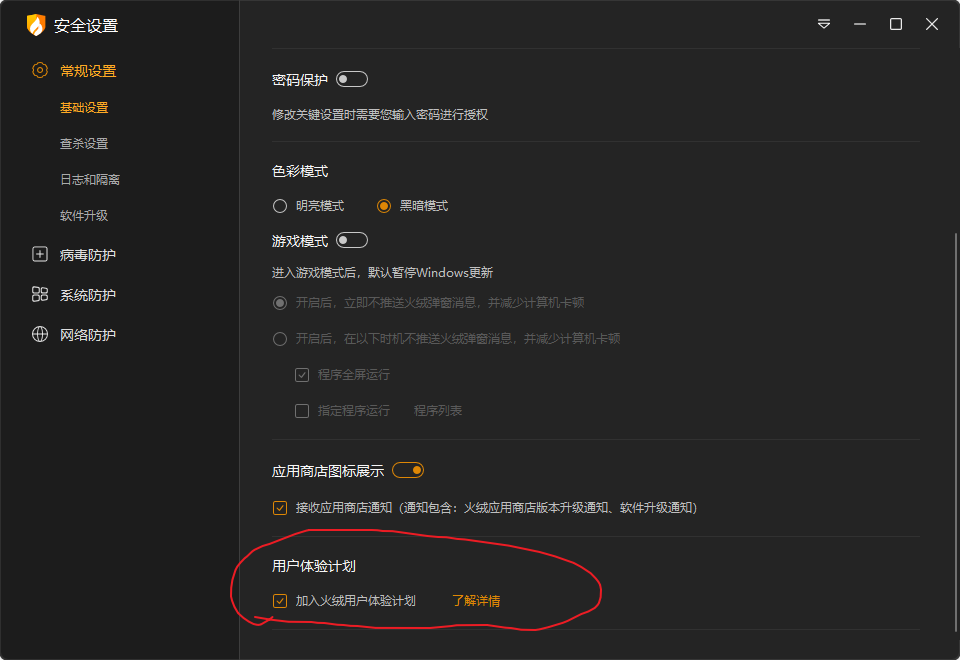Image resolution: width=960 pixels, height=660 pixels.
Task: Maximize the settings window
Action: (896, 24)
